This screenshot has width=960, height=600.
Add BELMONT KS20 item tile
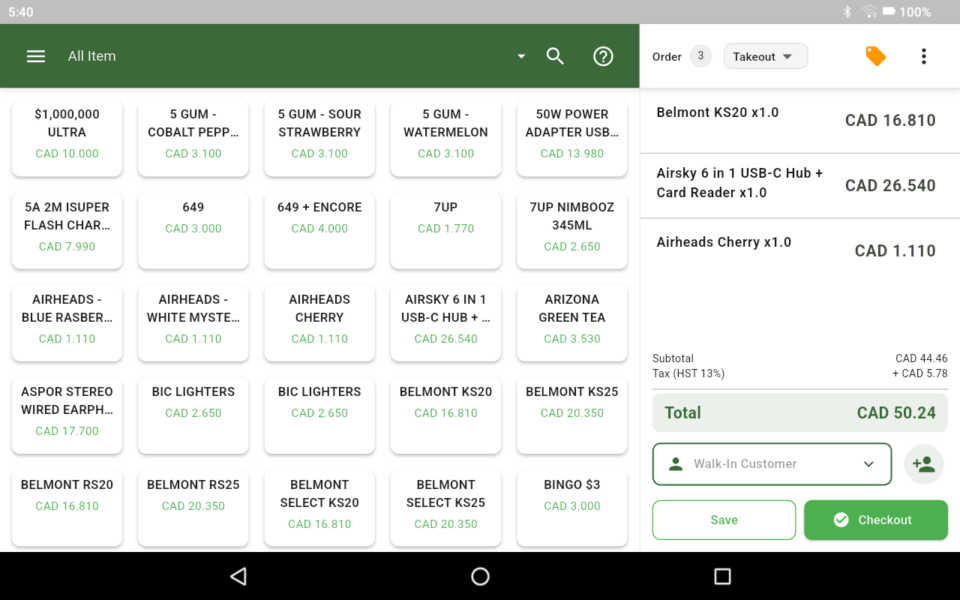click(x=446, y=416)
